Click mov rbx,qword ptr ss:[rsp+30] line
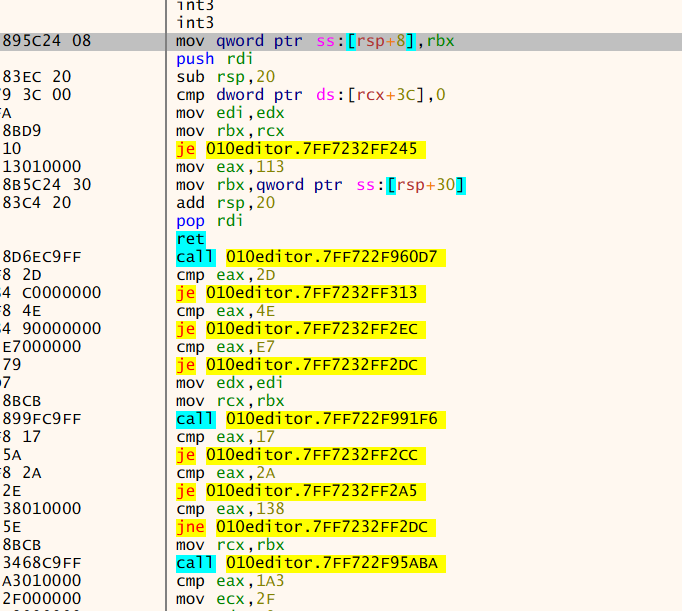682x611 pixels. coord(321,185)
